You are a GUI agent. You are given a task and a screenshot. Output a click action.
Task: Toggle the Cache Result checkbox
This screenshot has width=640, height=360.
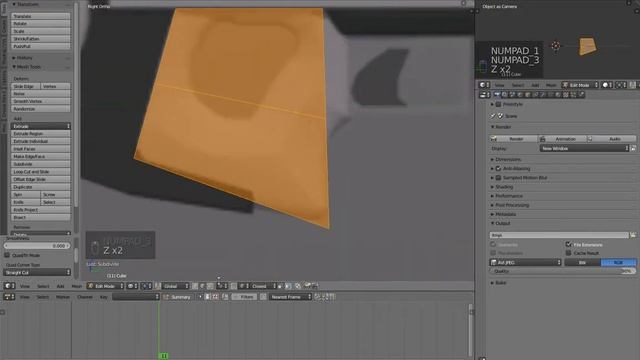coord(568,253)
